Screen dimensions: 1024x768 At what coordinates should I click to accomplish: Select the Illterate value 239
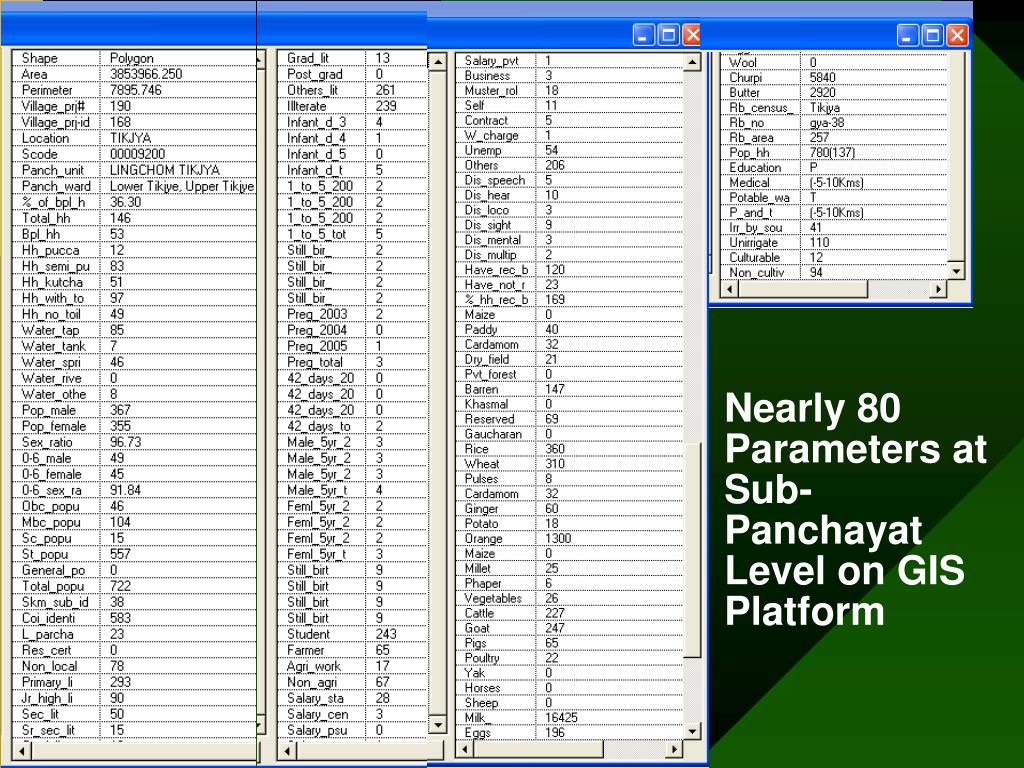point(386,106)
